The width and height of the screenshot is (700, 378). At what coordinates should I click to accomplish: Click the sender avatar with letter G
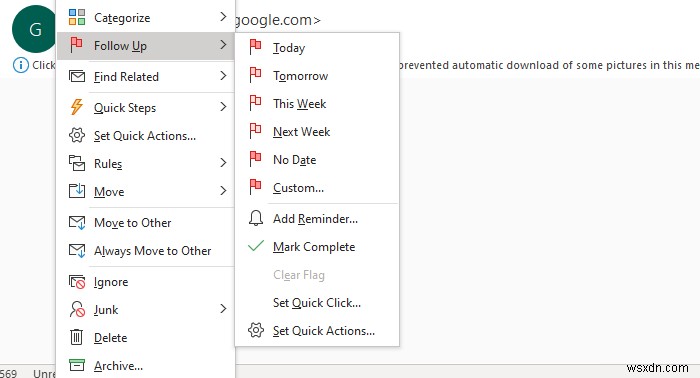pos(35,29)
